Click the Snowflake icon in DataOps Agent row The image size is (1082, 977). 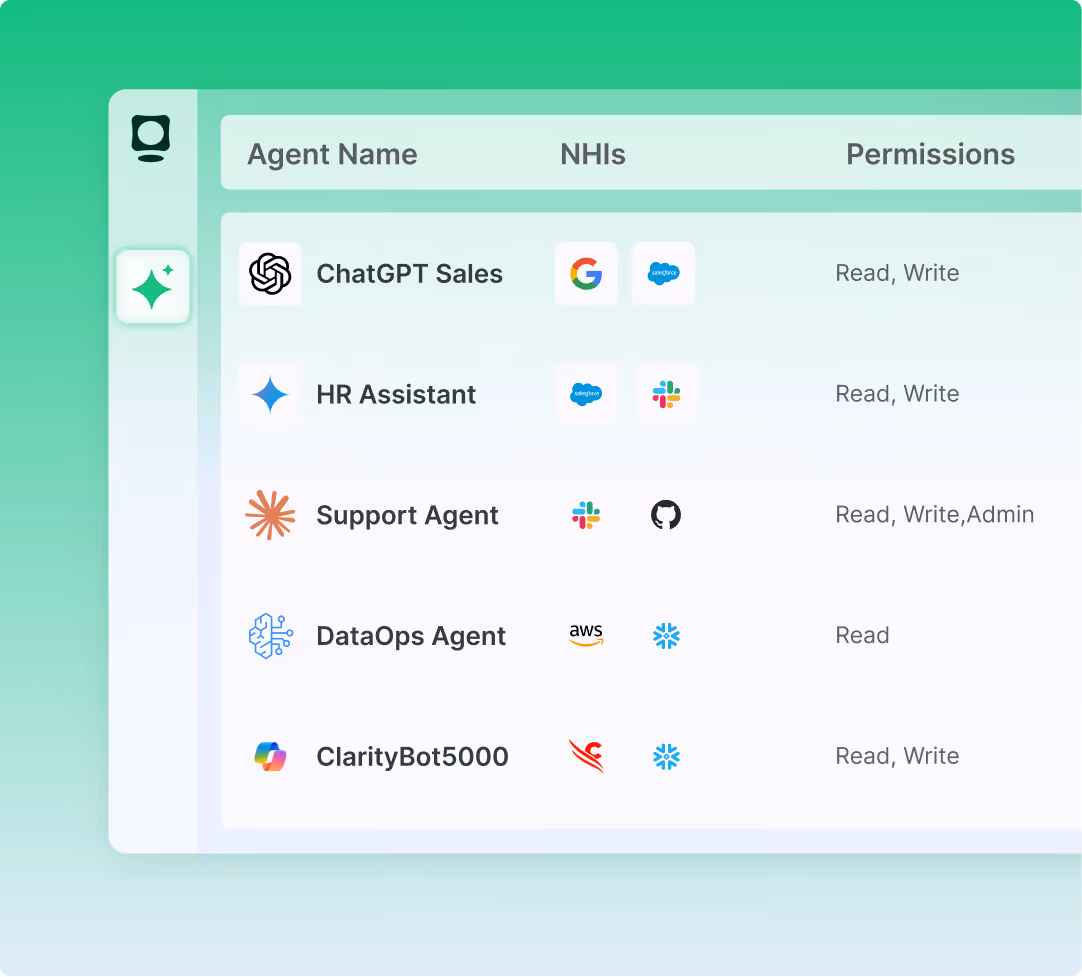click(x=666, y=635)
